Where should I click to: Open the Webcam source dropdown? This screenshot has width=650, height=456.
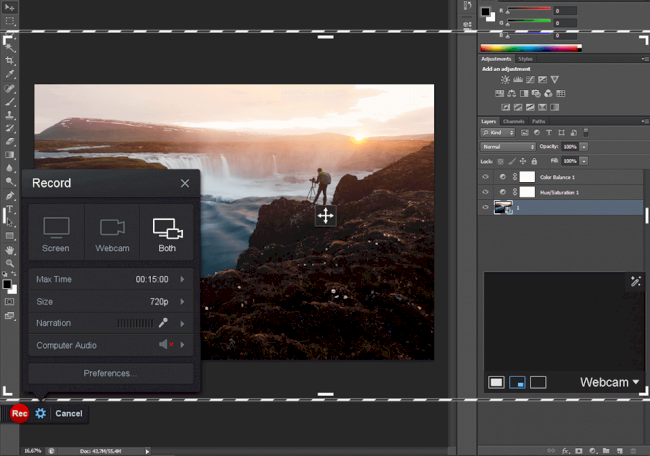610,382
